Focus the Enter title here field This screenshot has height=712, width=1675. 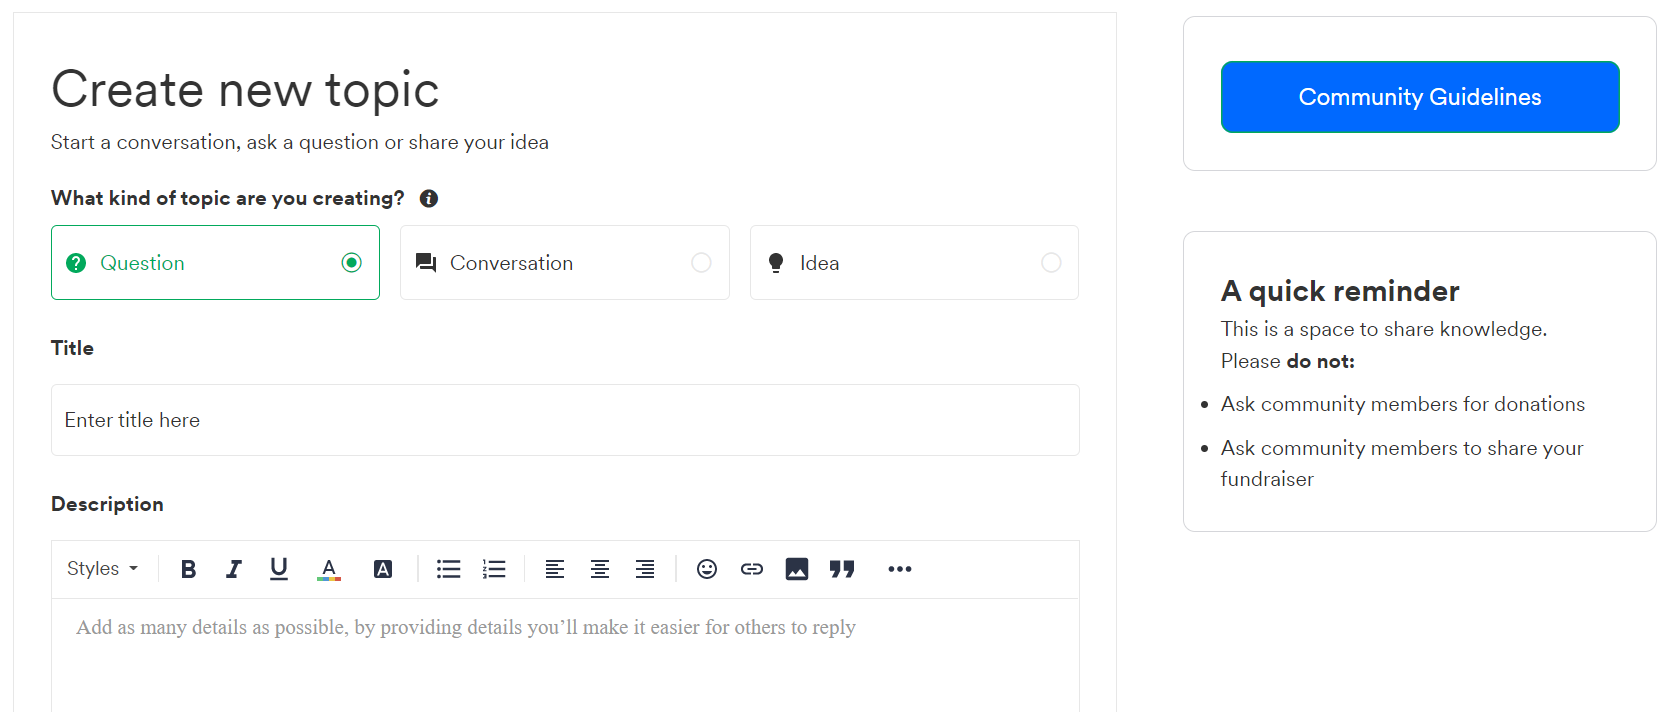pos(565,420)
